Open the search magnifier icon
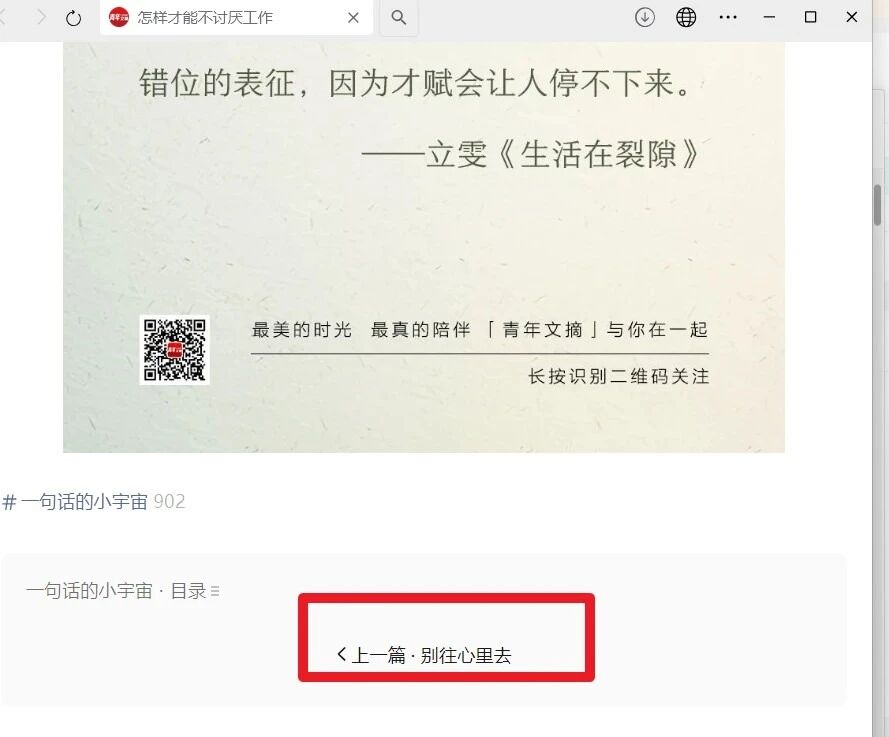The width and height of the screenshot is (889, 737). pos(399,18)
